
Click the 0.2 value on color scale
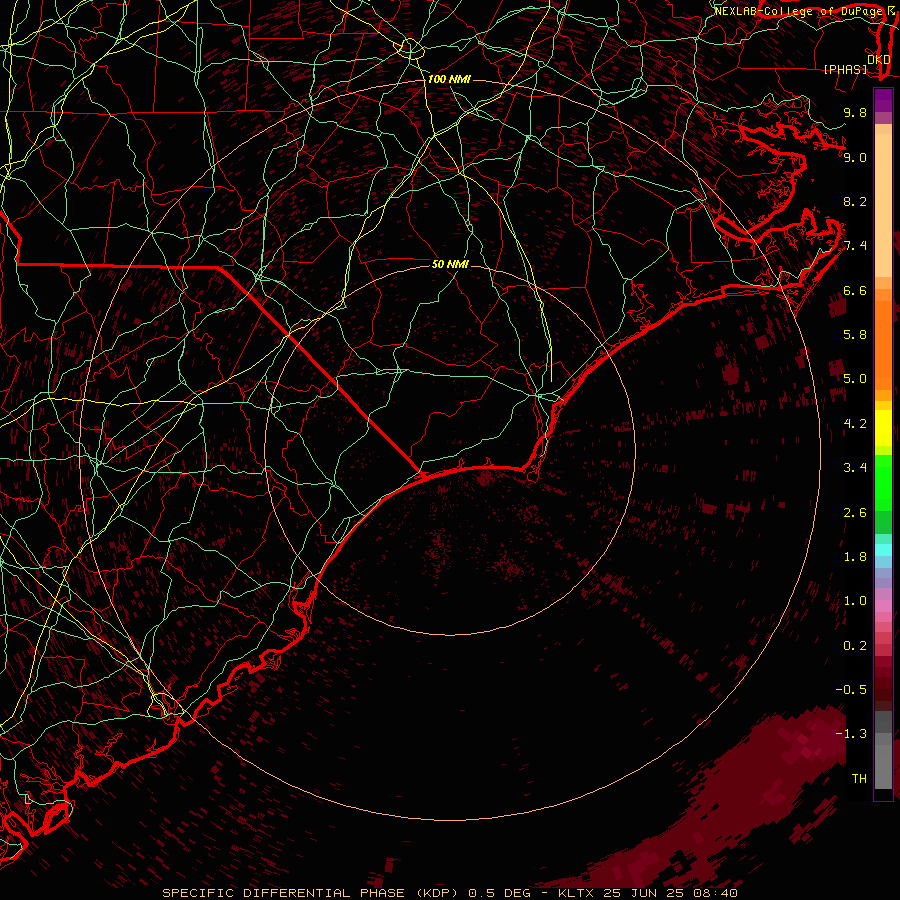coord(855,646)
